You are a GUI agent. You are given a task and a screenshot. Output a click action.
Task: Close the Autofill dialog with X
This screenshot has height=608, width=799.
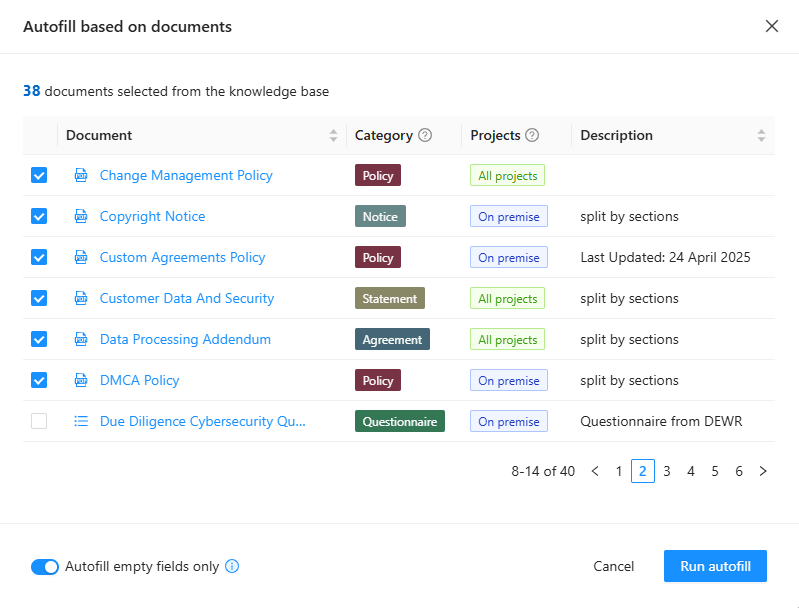tap(771, 27)
